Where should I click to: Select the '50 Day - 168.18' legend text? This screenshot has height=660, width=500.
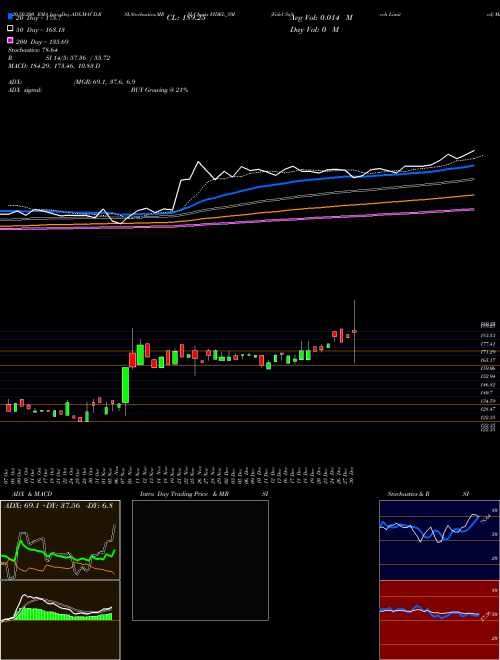pos(40,29)
